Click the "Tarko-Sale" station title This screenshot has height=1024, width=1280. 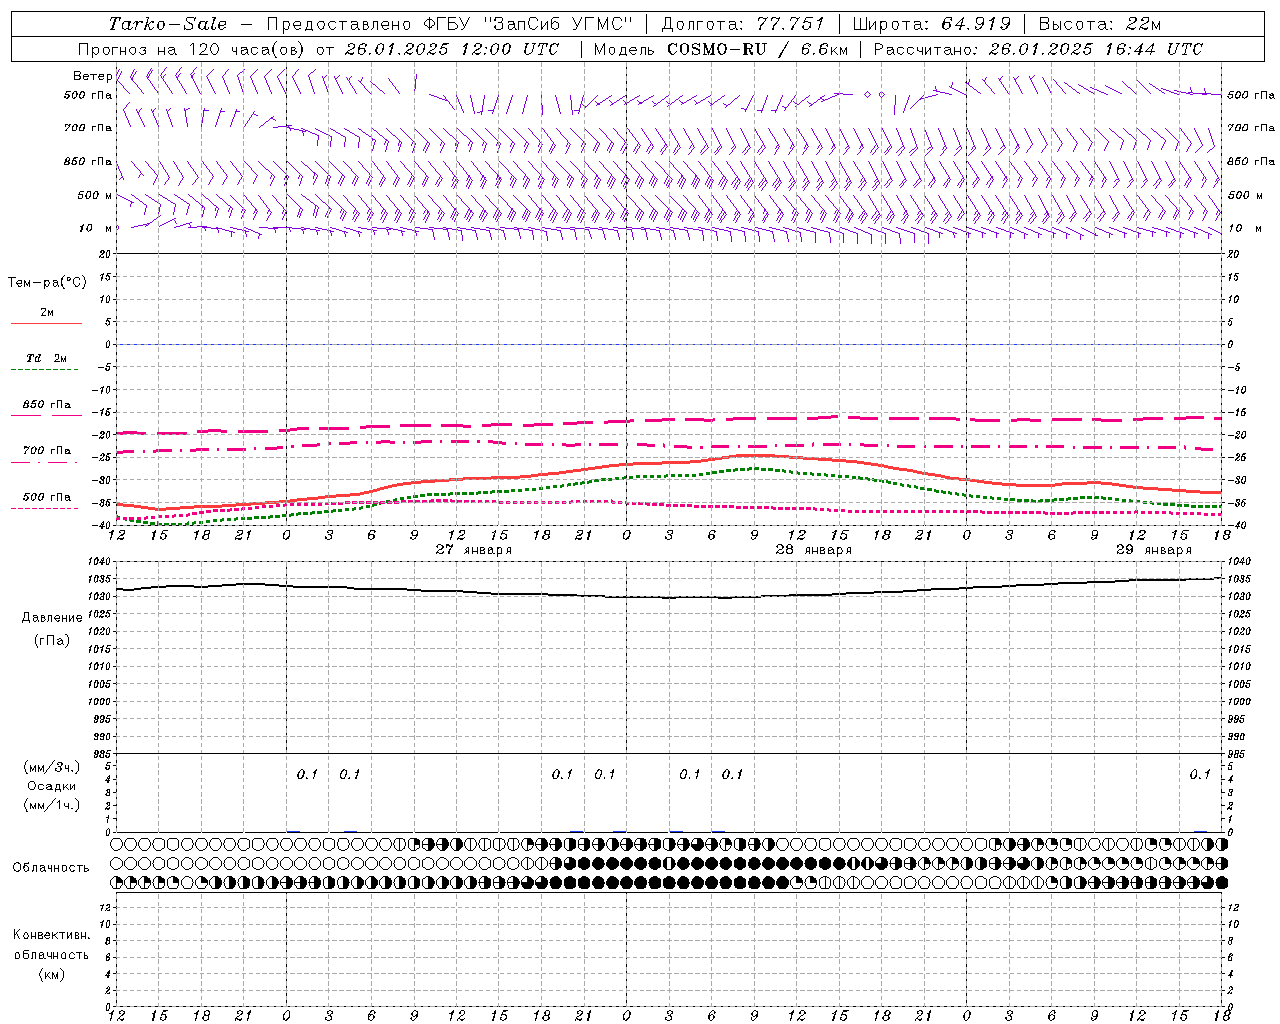click(x=168, y=24)
